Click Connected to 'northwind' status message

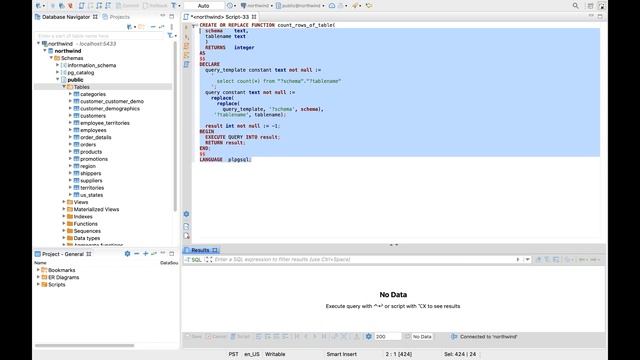click(x=488, y=336)
